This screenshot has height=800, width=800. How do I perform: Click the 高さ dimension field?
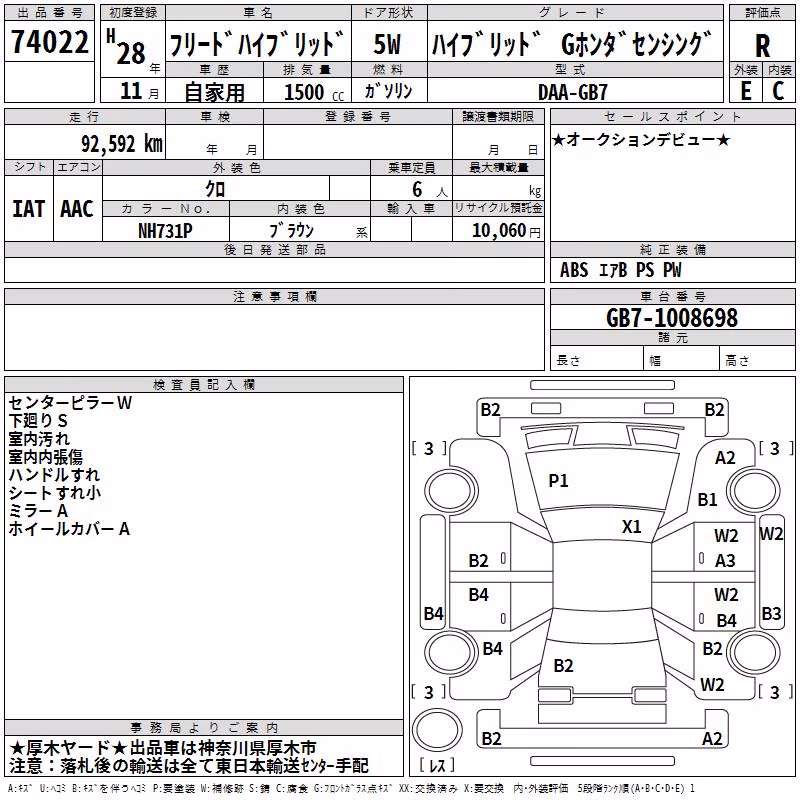click(758, 360)
